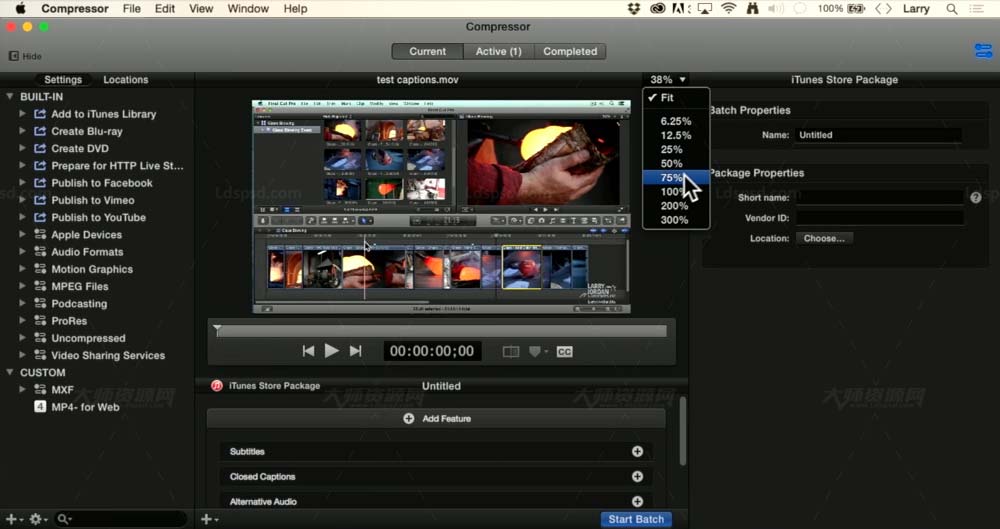The height and width of the screenshot is (529, 1000).
Task: Add Alternative Audio with plus icon
Action: (x=637, y=502)
